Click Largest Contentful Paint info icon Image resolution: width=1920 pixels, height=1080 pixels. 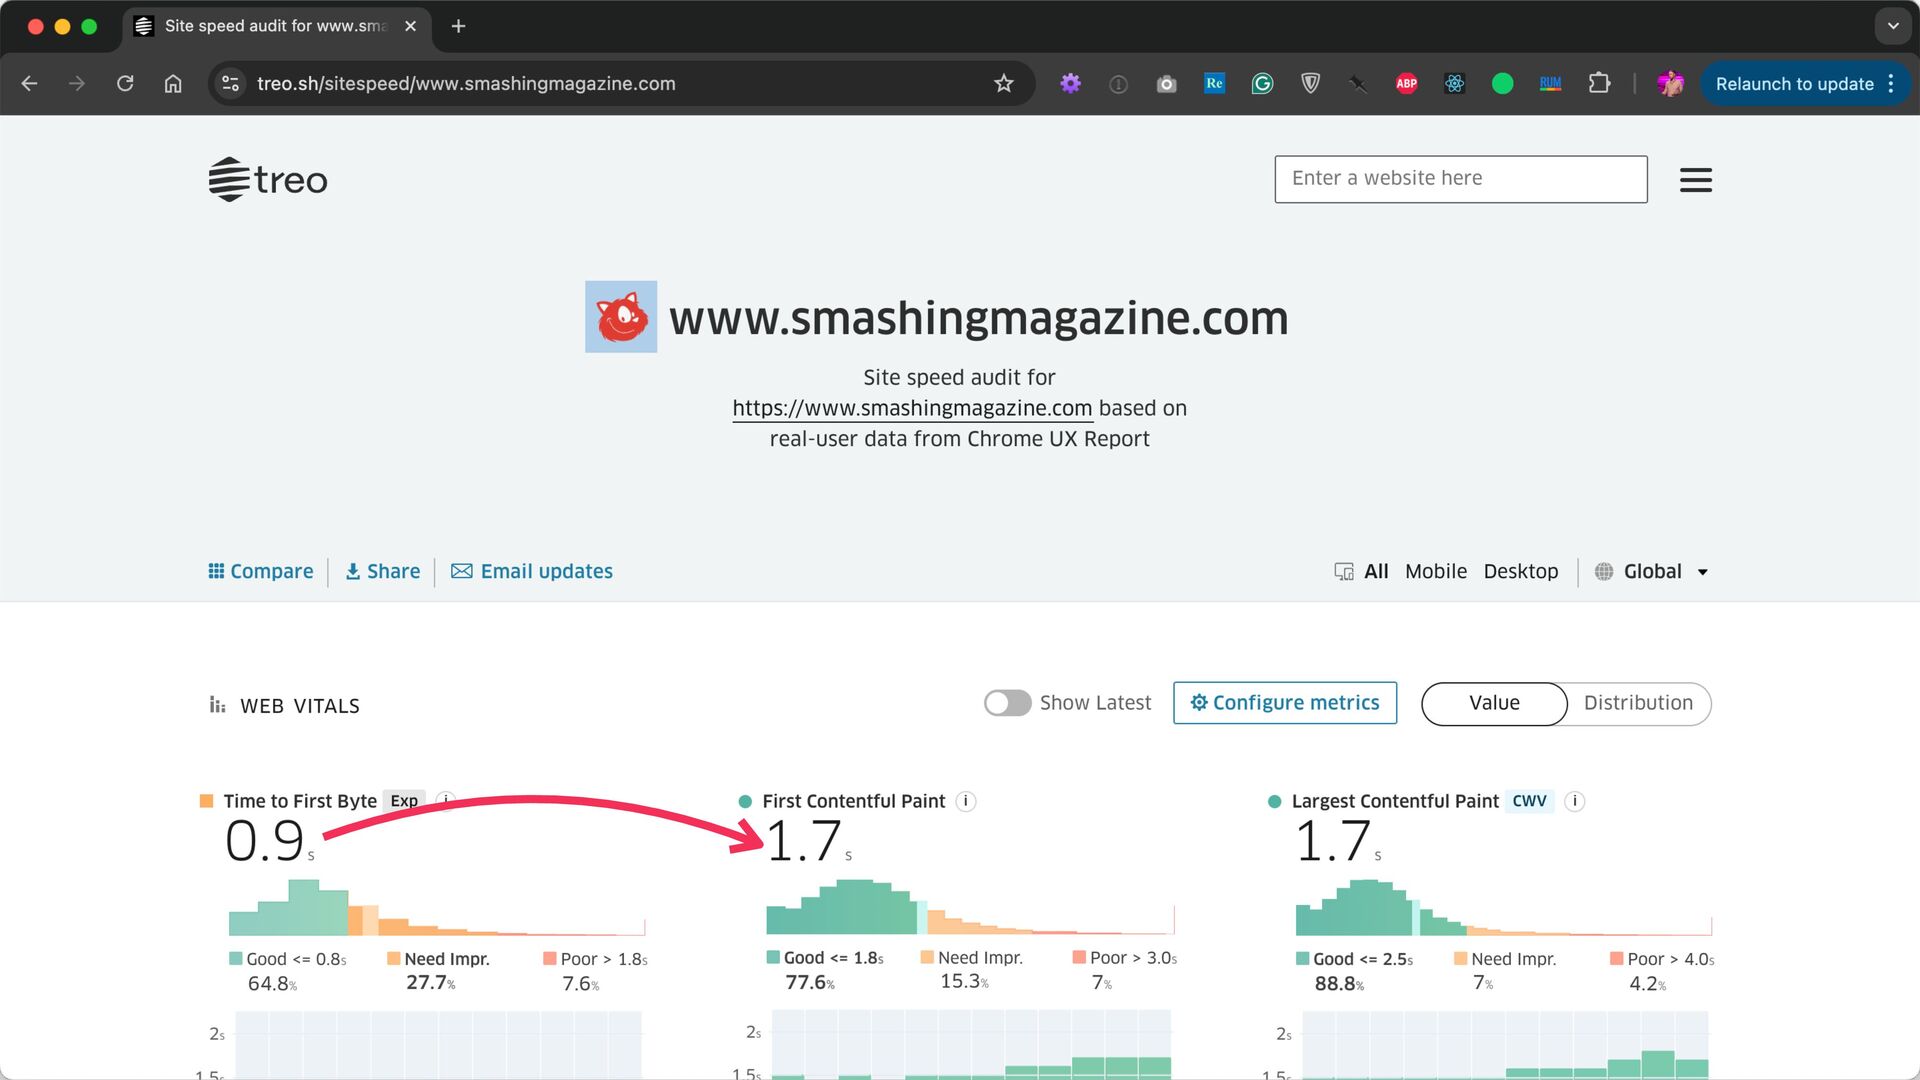1574,801
